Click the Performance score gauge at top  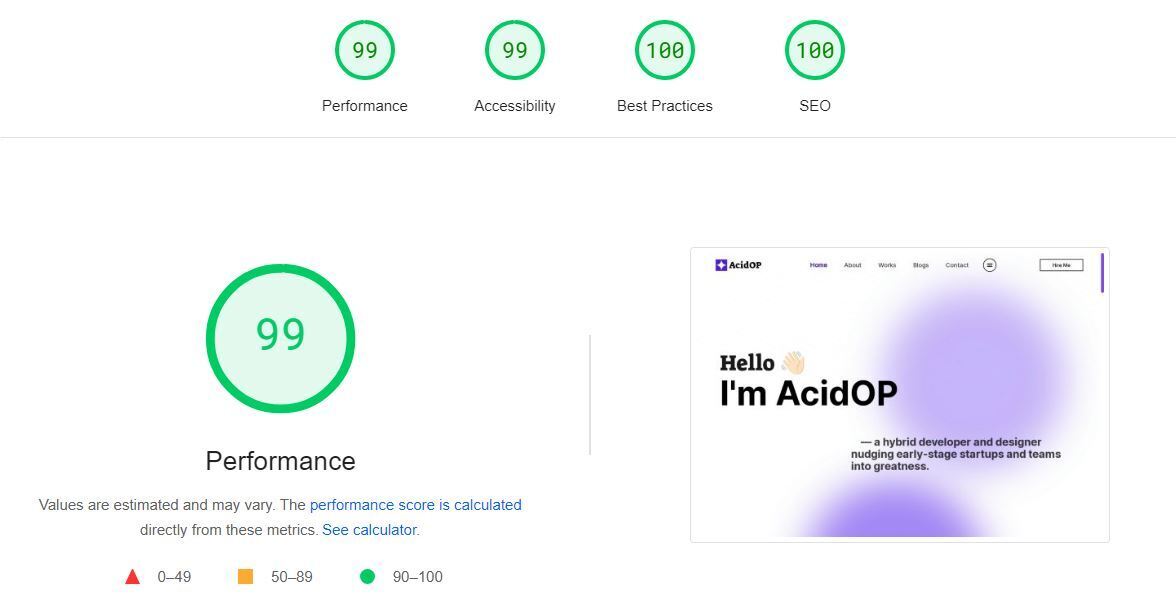click(365, 50)
